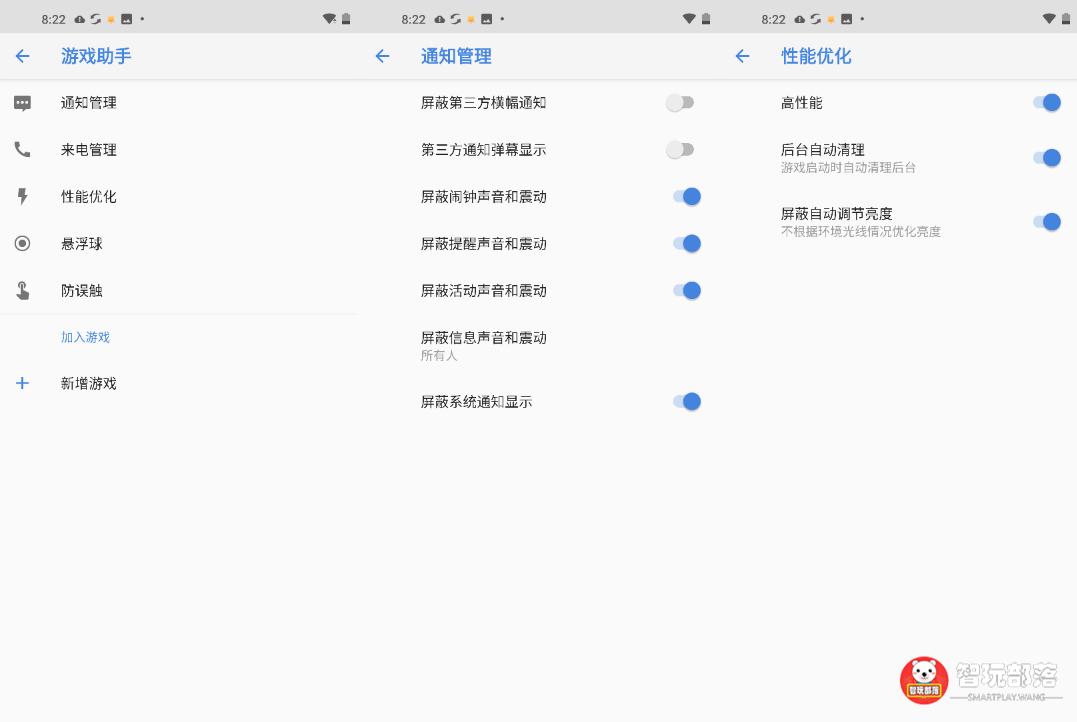Turn on 第三方通知弹幕显示

tap(681, 149)
